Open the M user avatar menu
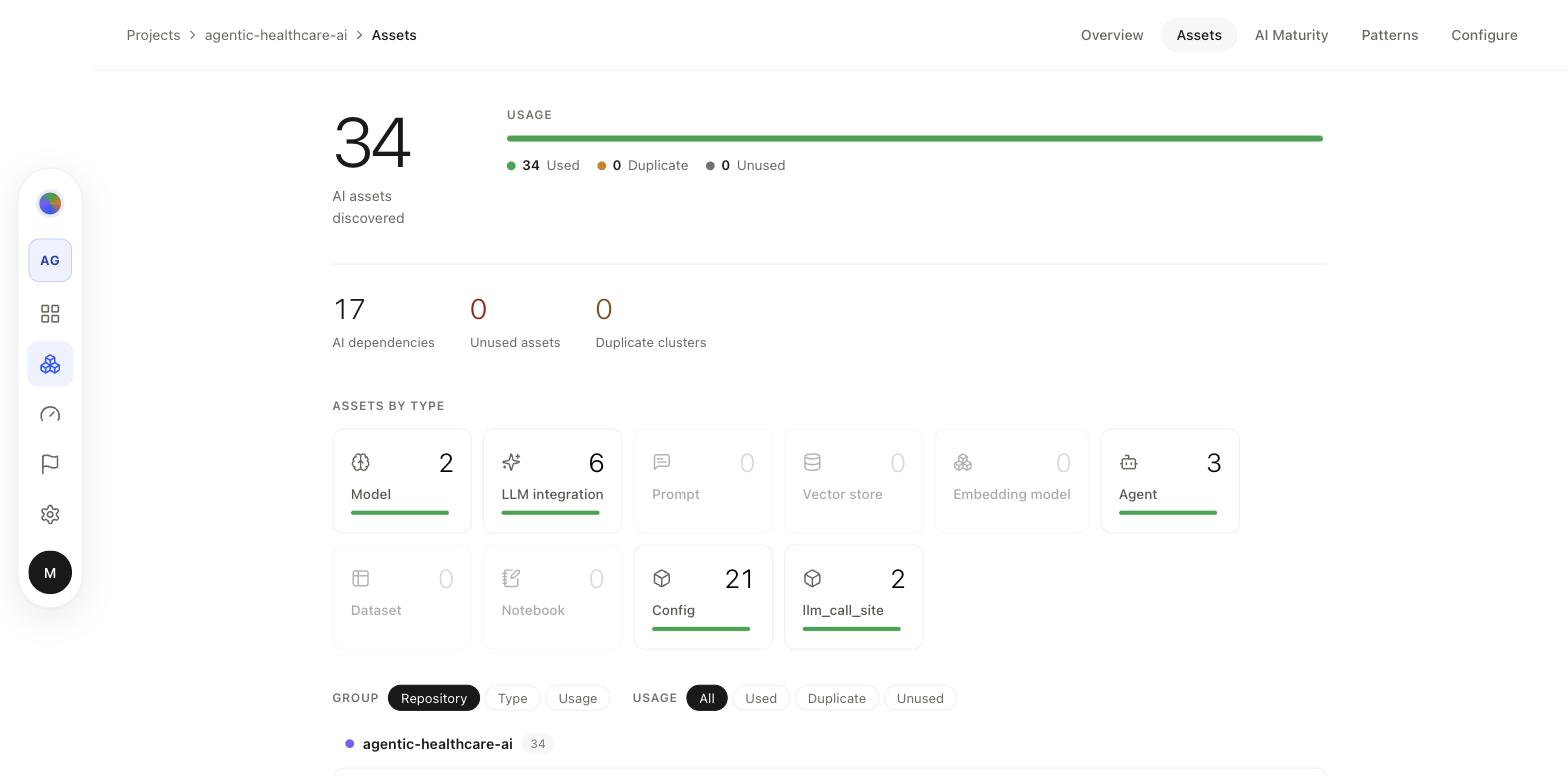 (50, 573)
